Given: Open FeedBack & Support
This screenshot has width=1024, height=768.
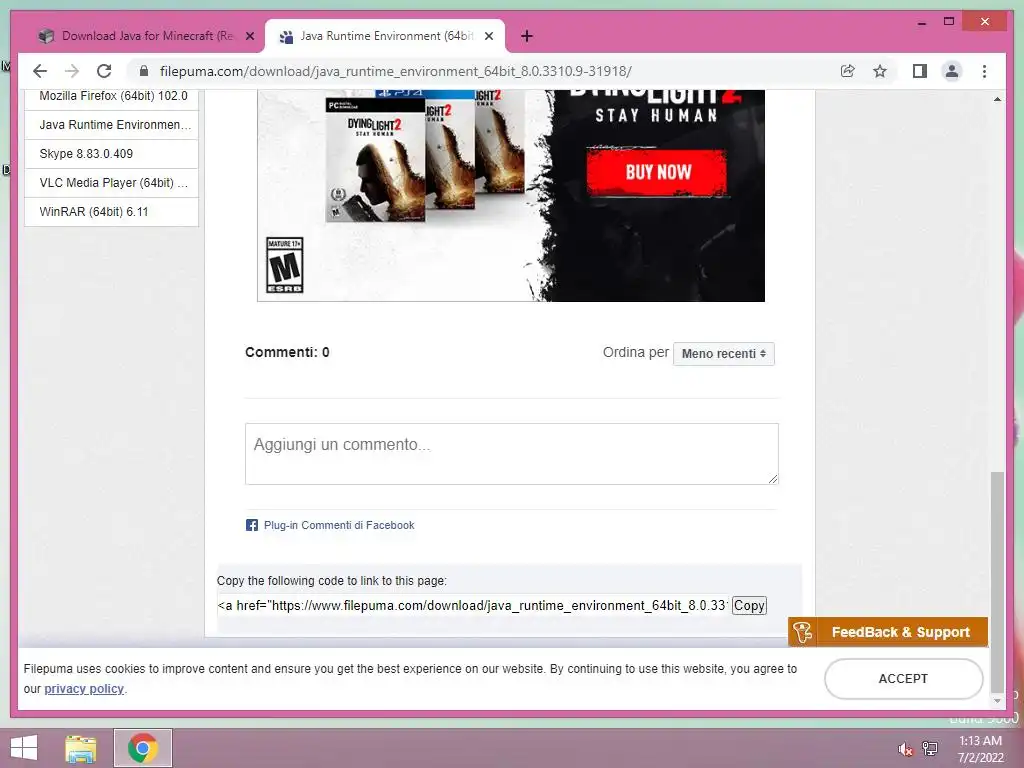Looking at the screenshot, I should point(888,632).
